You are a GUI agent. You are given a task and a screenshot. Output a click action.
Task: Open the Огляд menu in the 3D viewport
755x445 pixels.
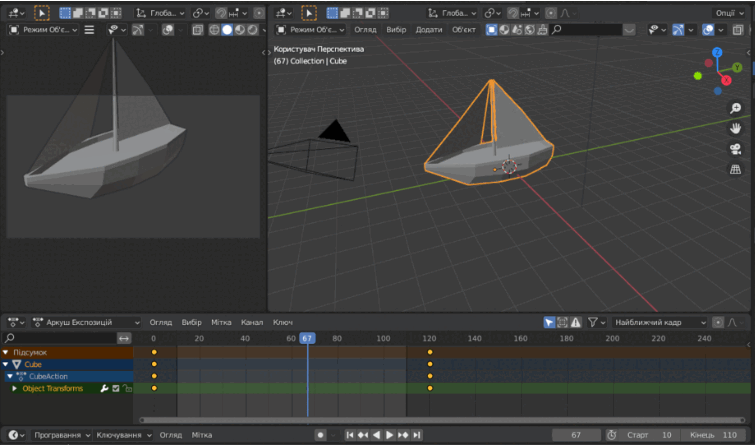click(x=365, y=30)
